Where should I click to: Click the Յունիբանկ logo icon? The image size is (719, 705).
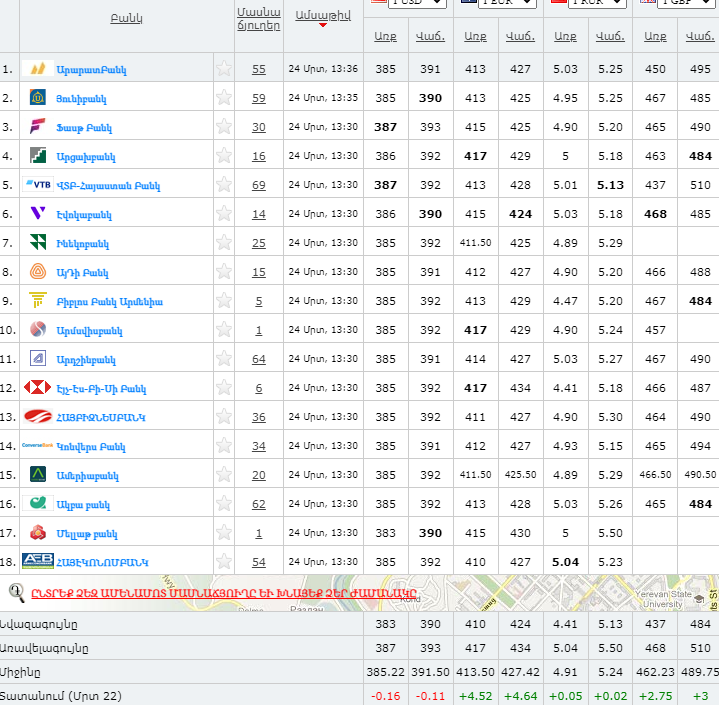coord(38,98)
